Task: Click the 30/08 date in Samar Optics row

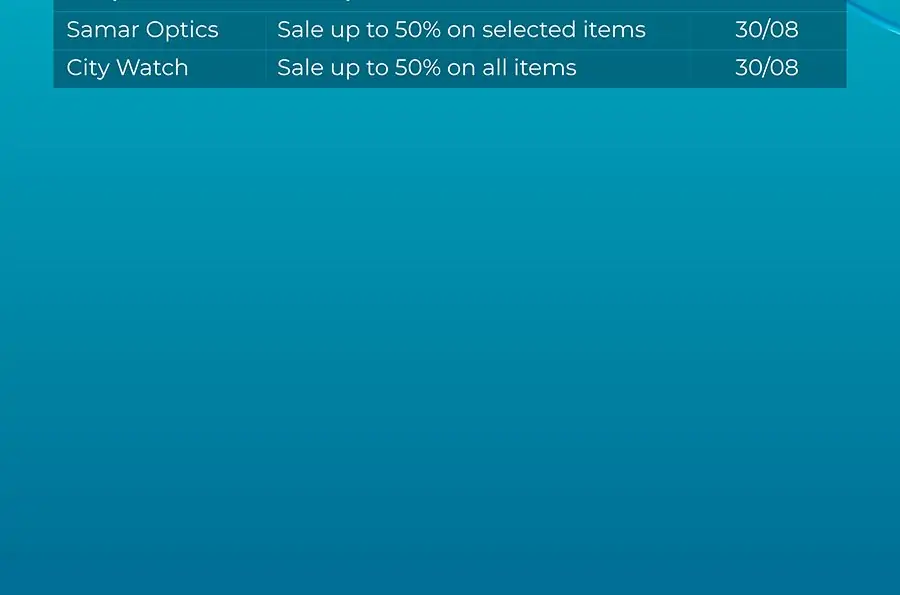Action: [766, 30]
